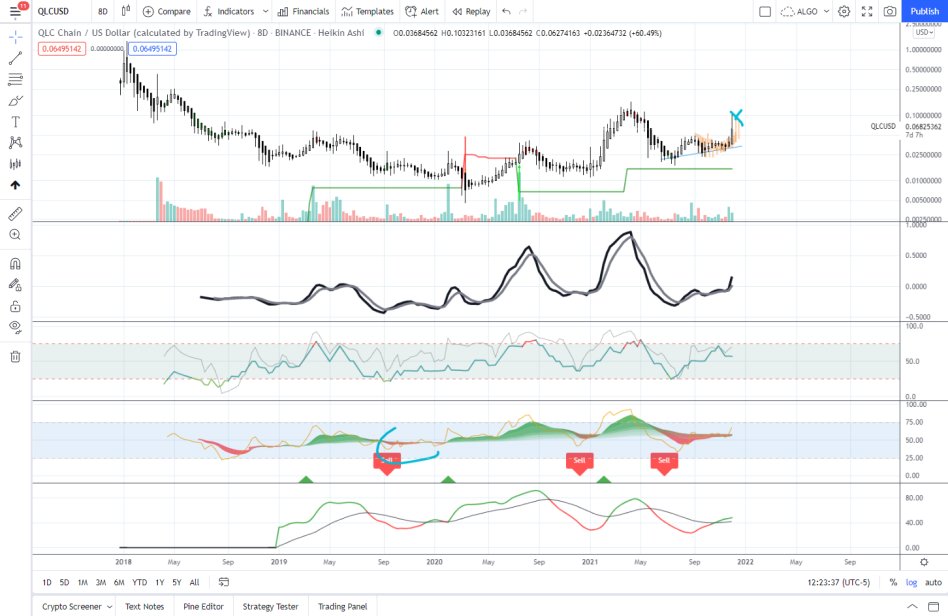Open the ALGO saved layout dropdown
This screenshot has height=616, width=948.
805,11
